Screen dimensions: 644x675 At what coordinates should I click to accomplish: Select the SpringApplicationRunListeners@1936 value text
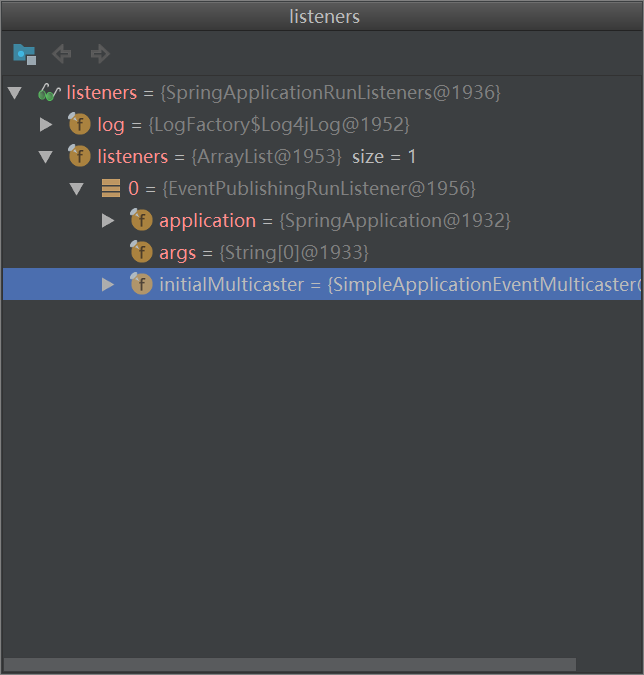pos(331,93)
